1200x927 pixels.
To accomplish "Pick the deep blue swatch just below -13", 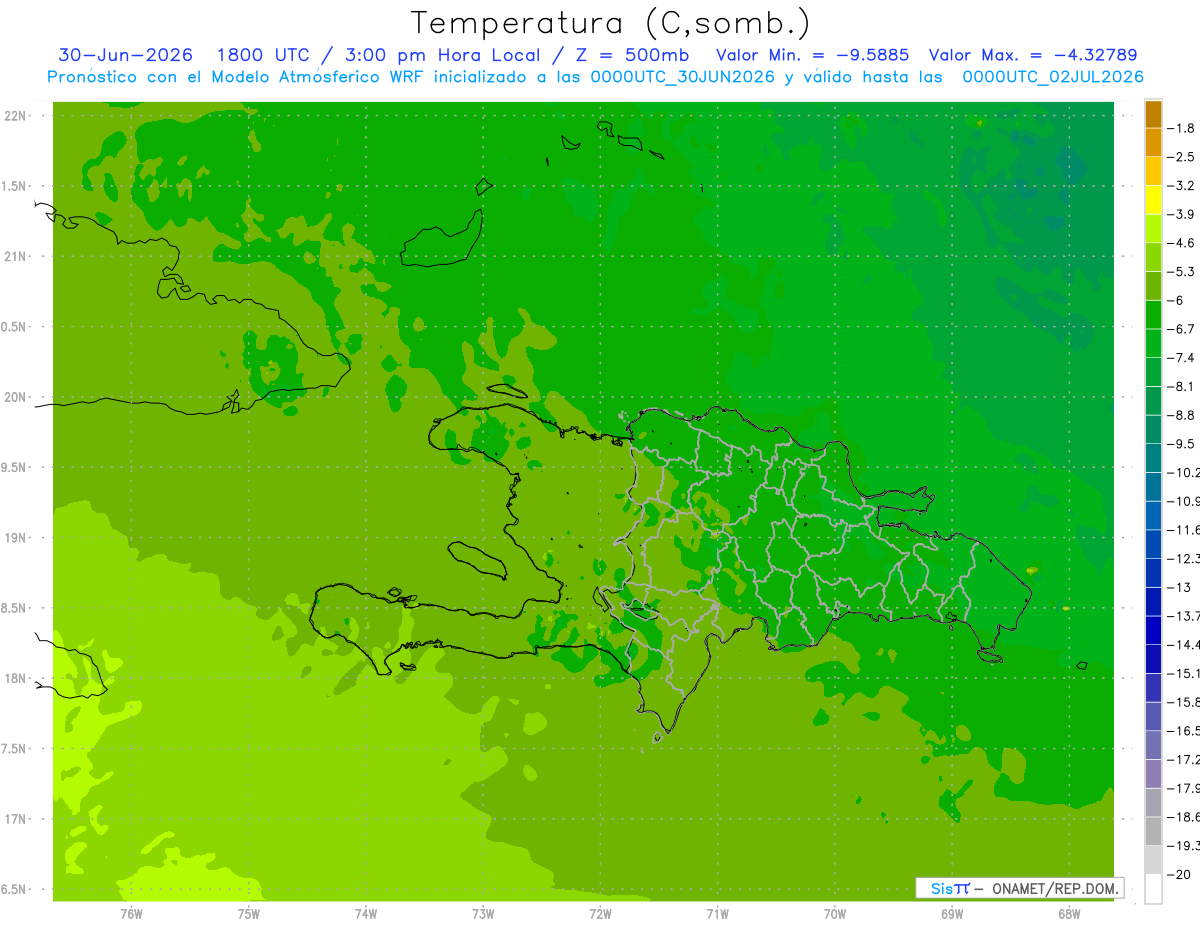I will pos(1153,601).
